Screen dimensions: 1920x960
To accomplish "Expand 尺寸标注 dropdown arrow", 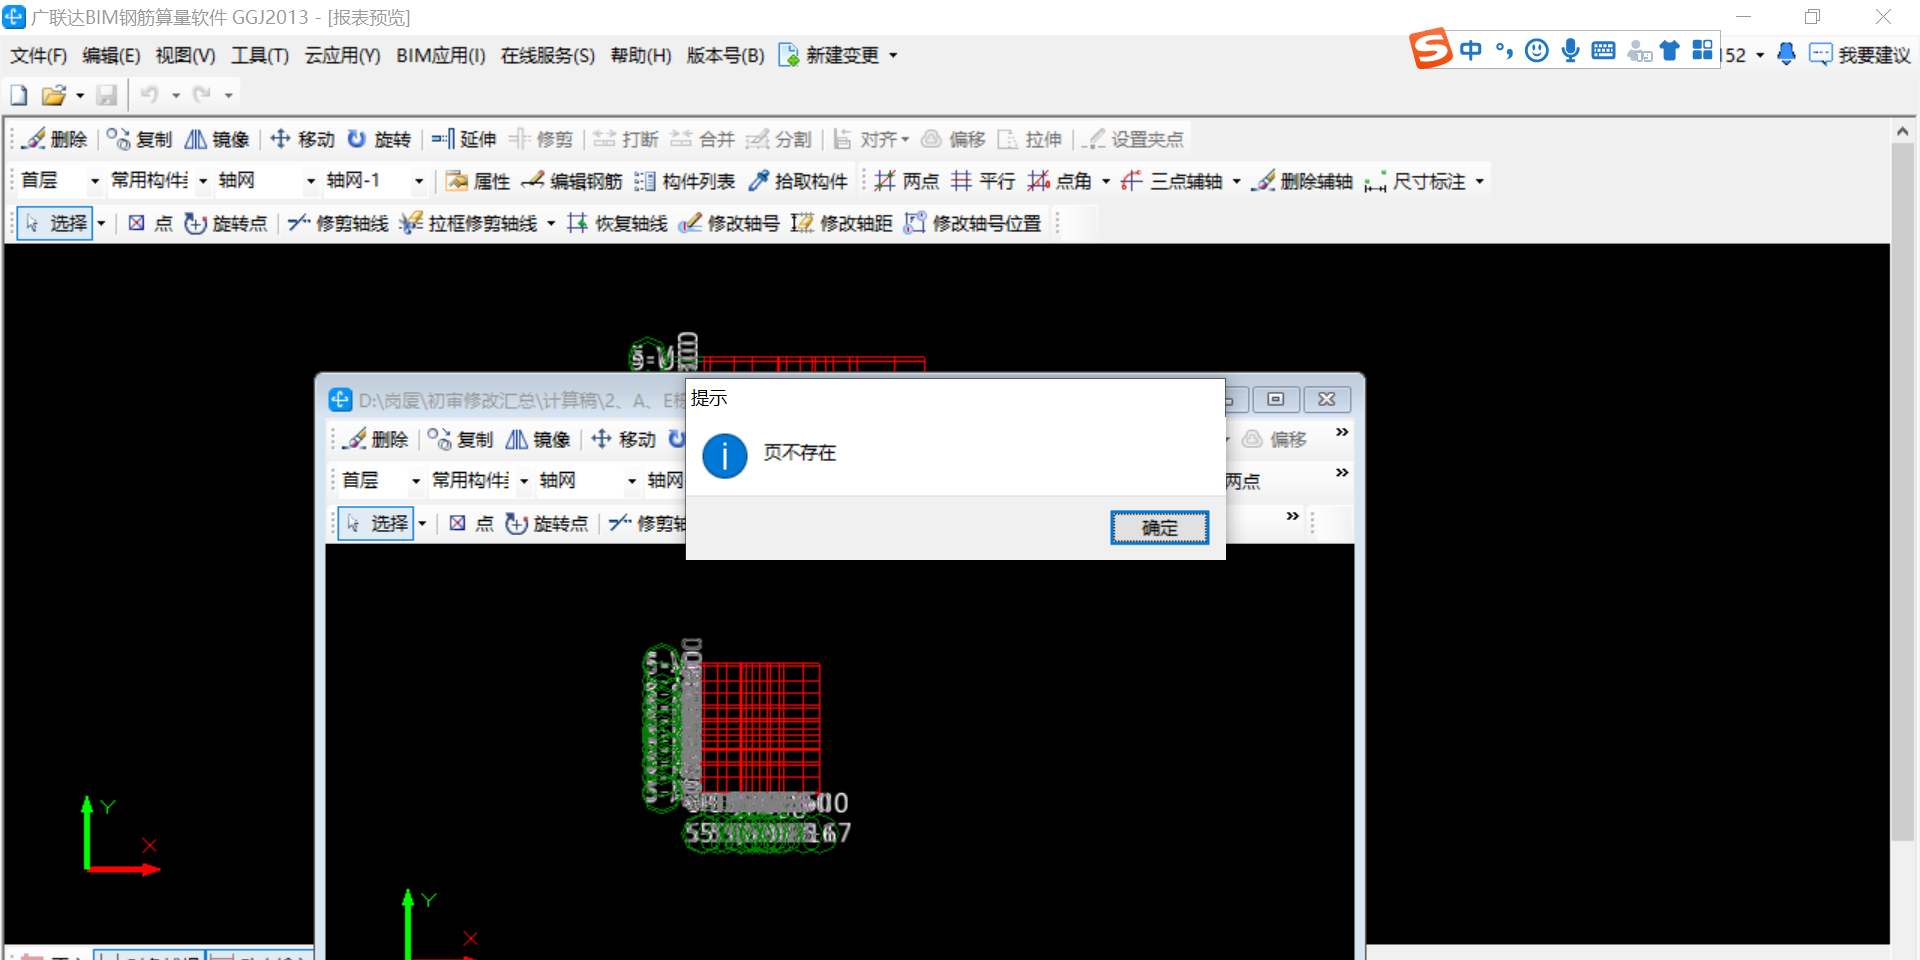I will pos(1479,181).
